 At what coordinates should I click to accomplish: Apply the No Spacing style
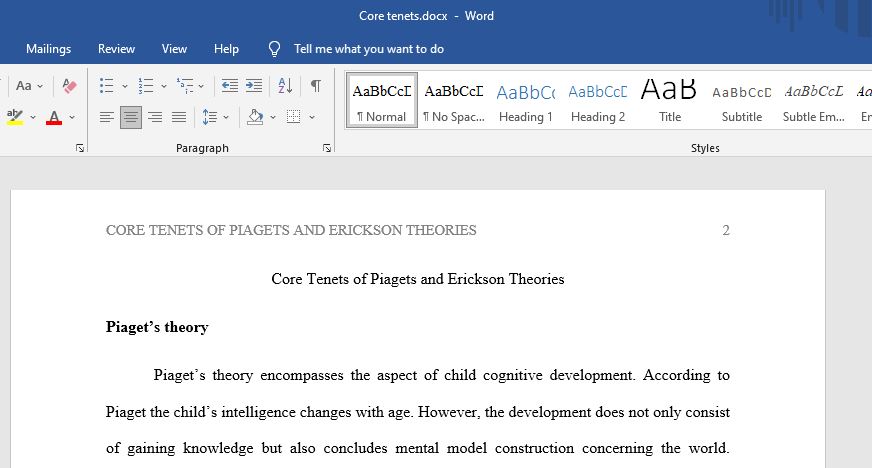point(454,101)
